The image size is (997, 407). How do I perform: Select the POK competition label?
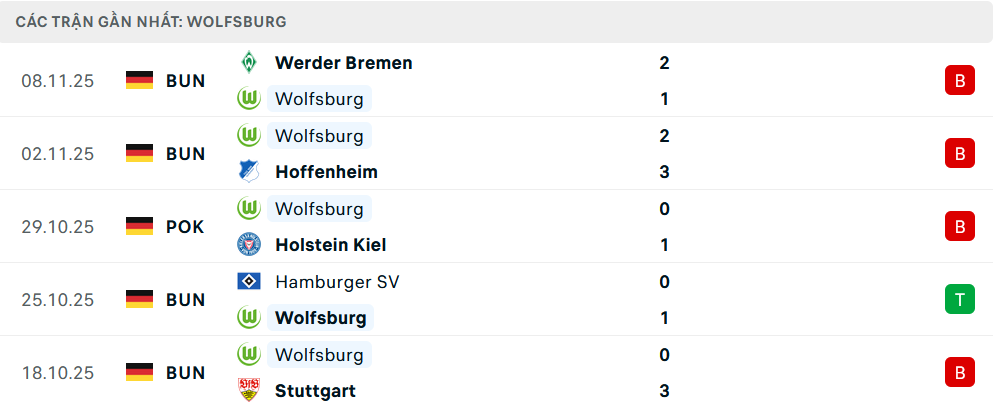pyautogui.click(x=185, y=227)
